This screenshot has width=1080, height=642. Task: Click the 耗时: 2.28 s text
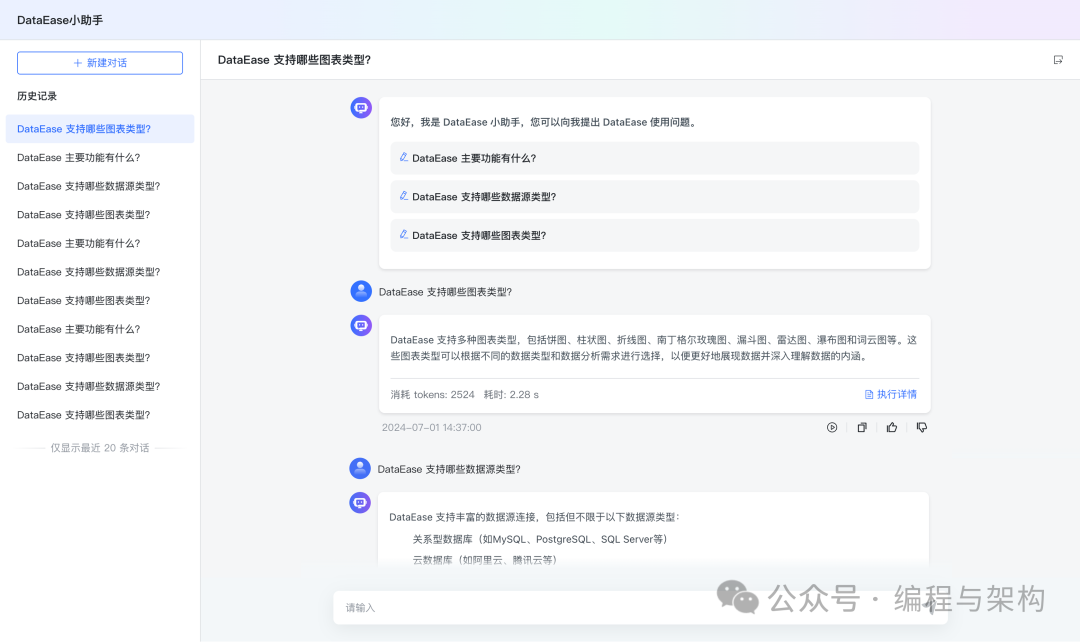(x=511, y=395)
